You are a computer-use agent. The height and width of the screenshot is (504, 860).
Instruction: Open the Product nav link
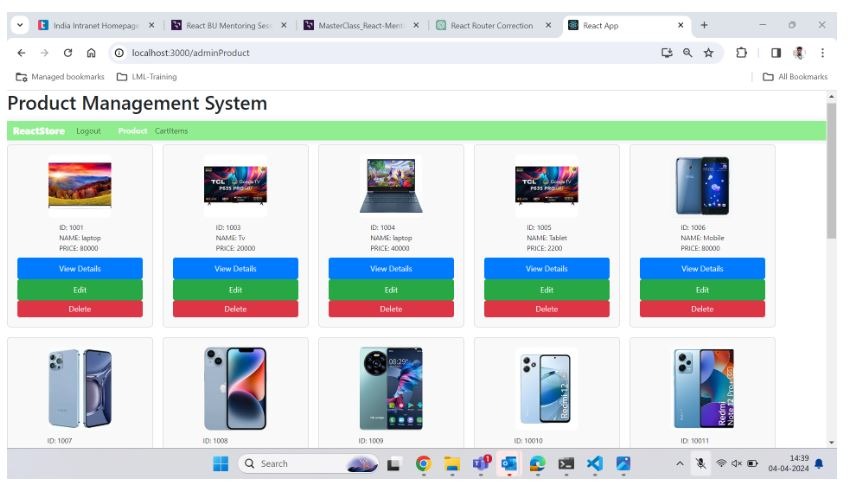click(x=132, y=132)
